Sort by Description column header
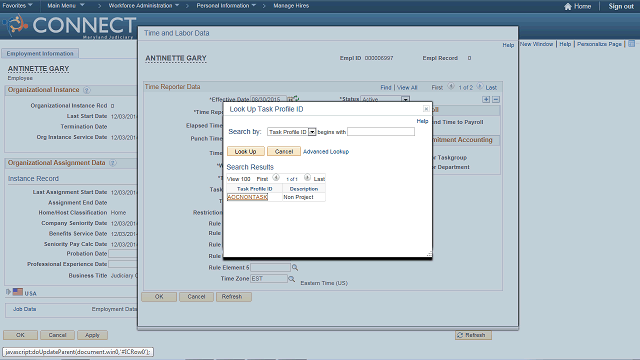The image size is (640, 360). 304,189
